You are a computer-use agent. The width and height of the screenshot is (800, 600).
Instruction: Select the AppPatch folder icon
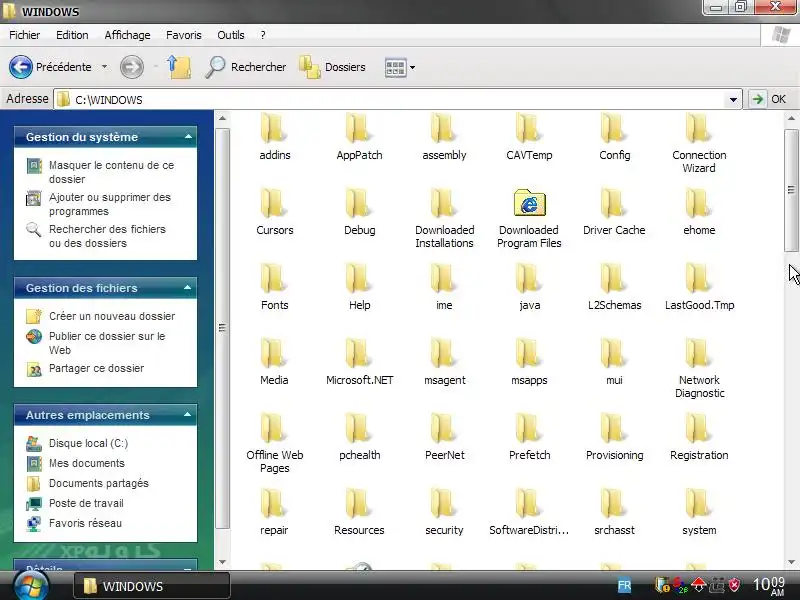click(x=359, y=128)
